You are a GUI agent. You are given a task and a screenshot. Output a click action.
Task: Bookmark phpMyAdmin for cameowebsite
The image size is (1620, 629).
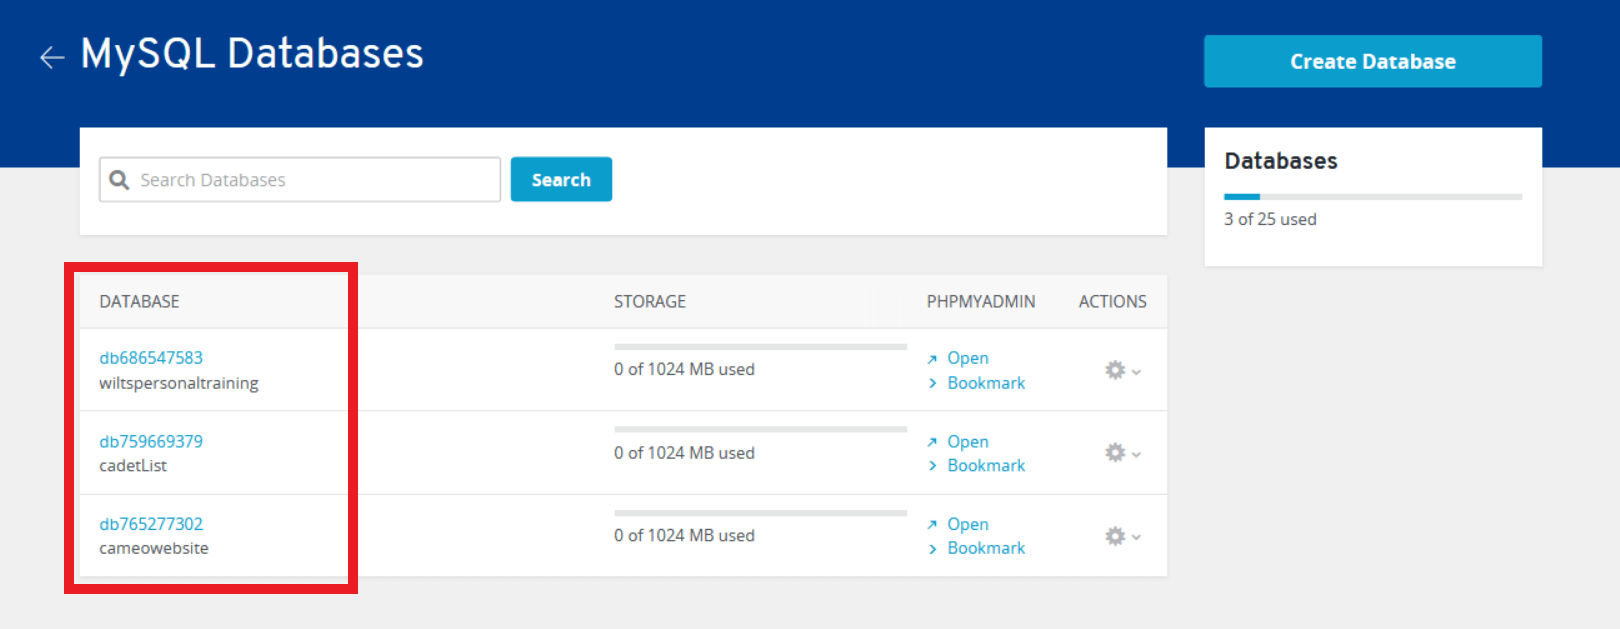pos(986,548)
